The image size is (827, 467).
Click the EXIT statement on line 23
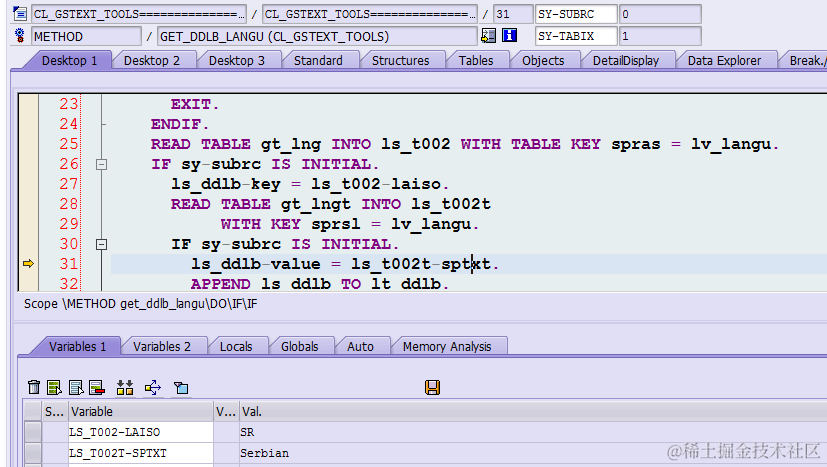[x=194, y=104]
